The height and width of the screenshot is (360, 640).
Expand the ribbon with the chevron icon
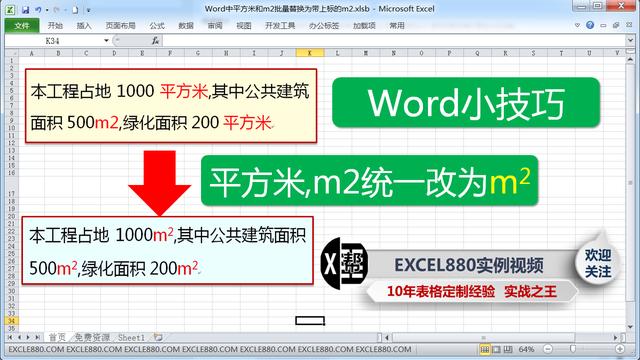click(577, 25)
